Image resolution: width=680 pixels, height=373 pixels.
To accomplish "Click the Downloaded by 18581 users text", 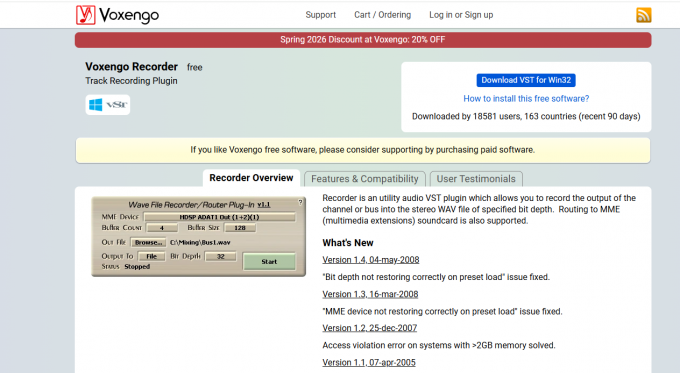I will [x=526, y=116].
